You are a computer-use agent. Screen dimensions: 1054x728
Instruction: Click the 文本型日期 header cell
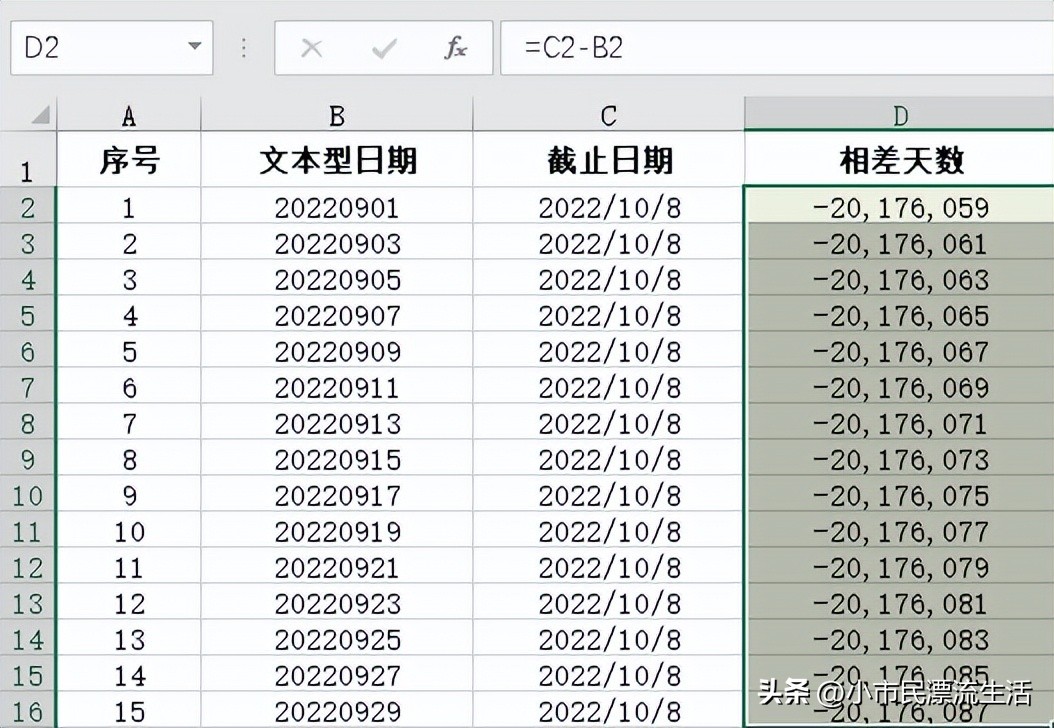tap(337, 159)
